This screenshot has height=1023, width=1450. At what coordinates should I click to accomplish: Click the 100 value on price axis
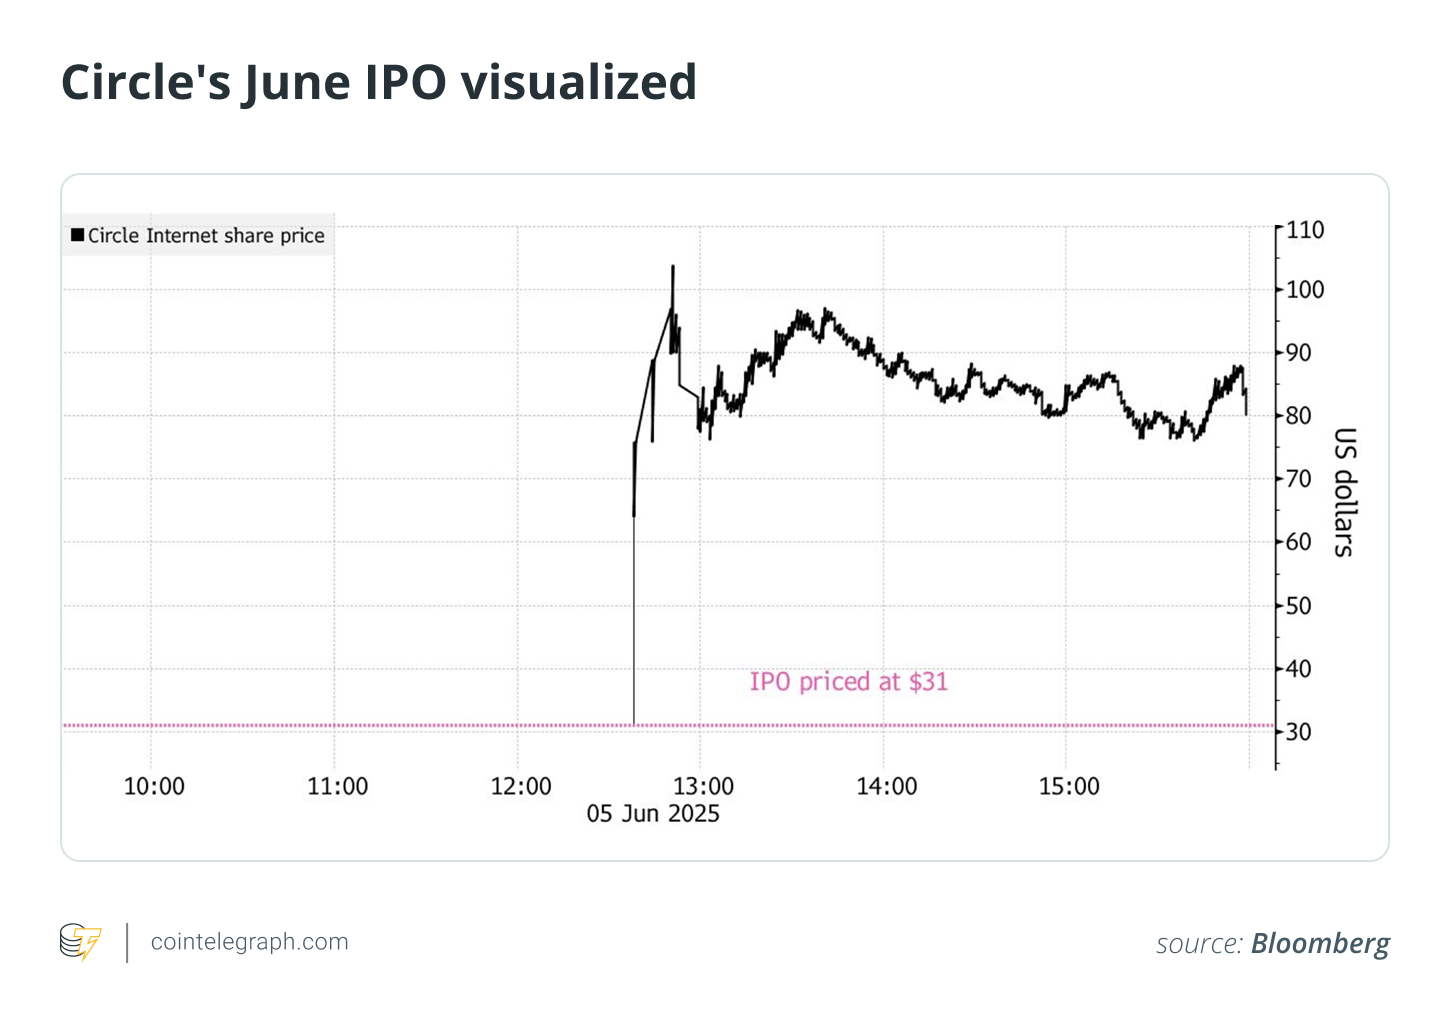click(x=1305, y=290)
